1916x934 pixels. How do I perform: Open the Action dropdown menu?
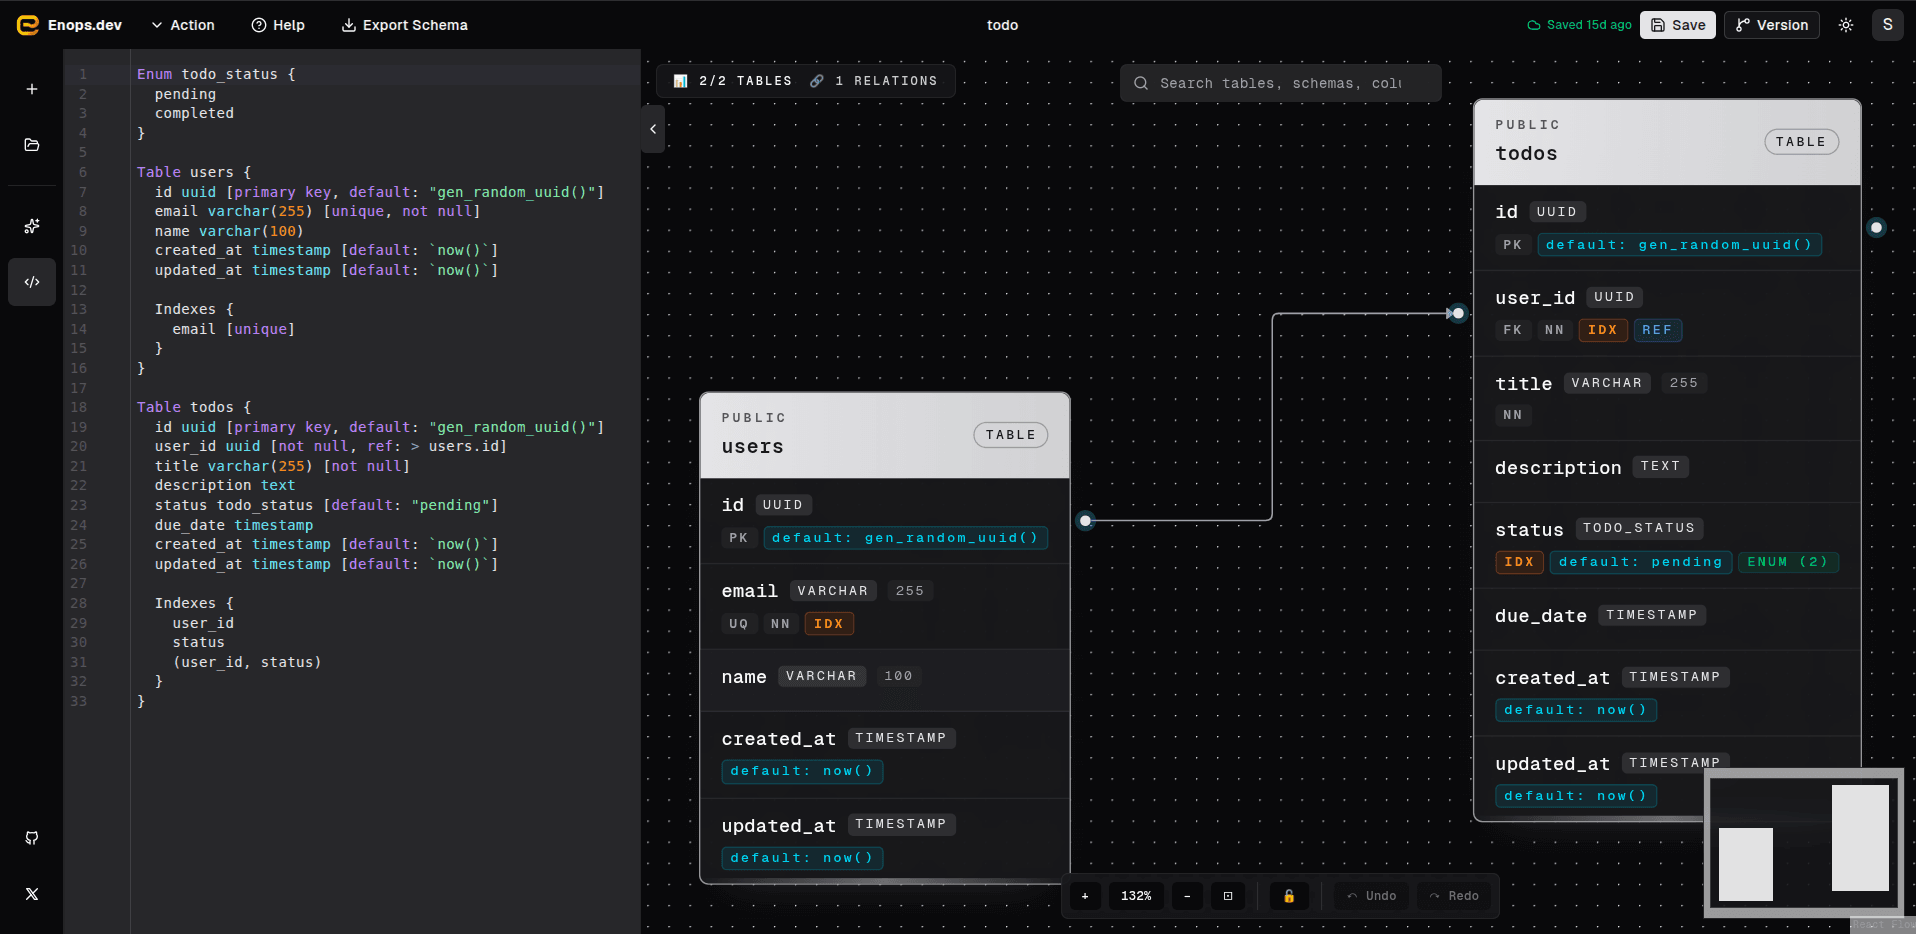183,25
